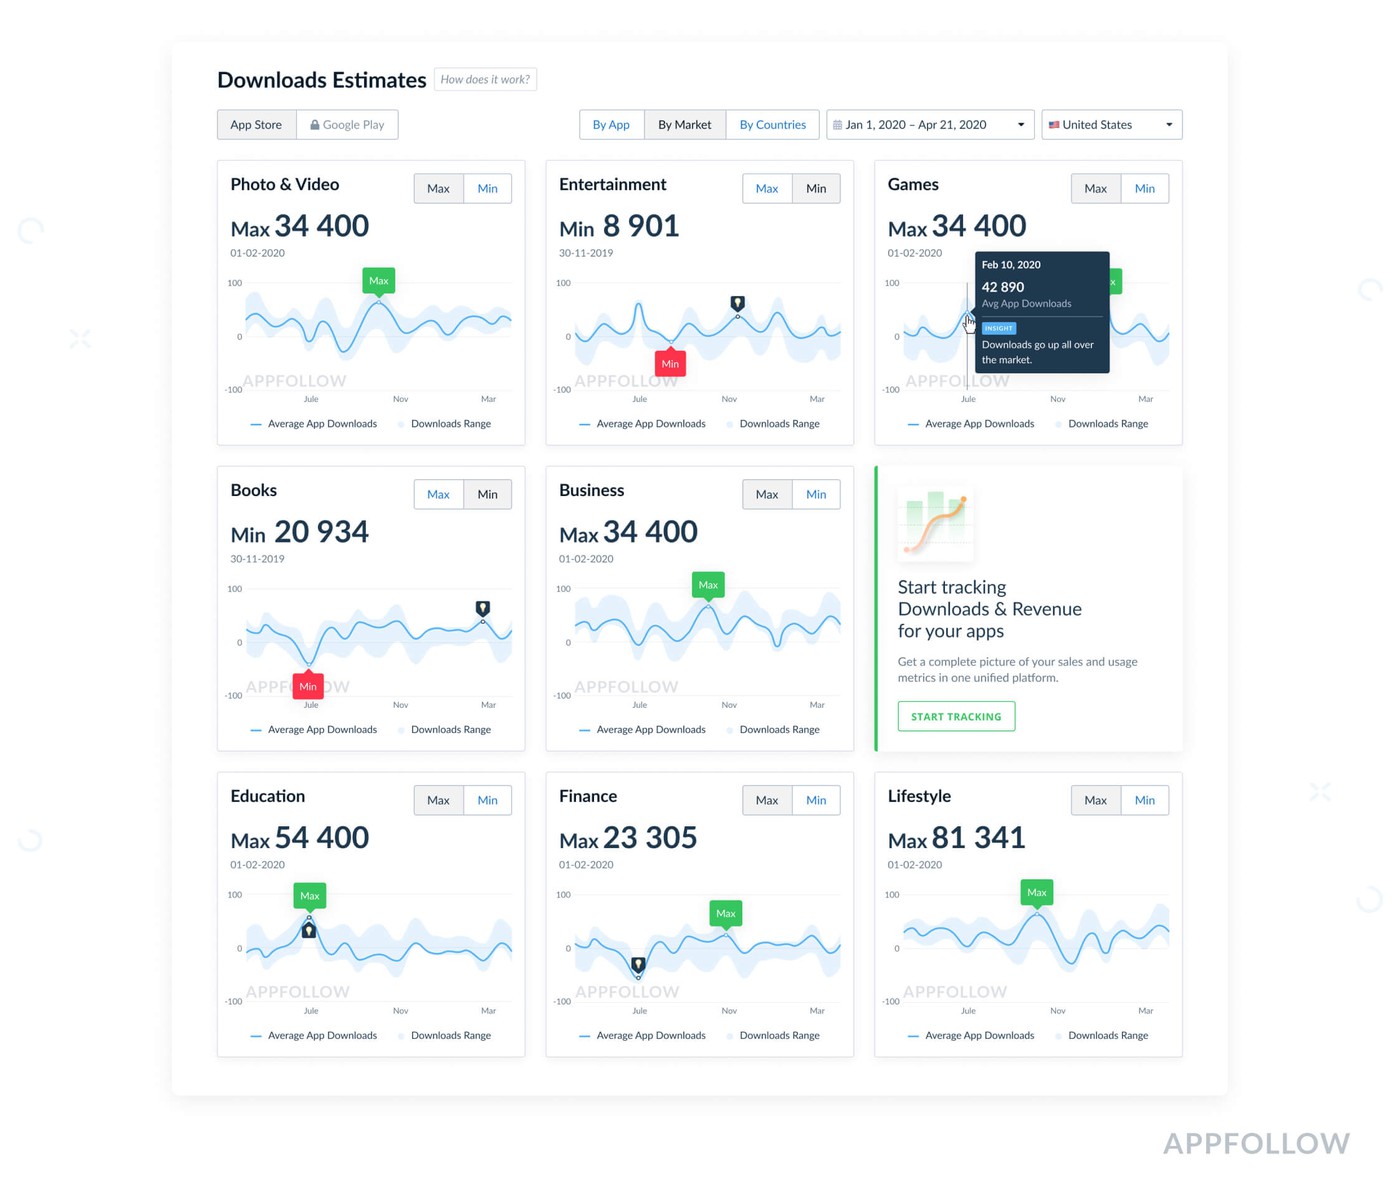Open the 'How does it work?' link
Screen dimensions: 1400x1179
point(485,80)
